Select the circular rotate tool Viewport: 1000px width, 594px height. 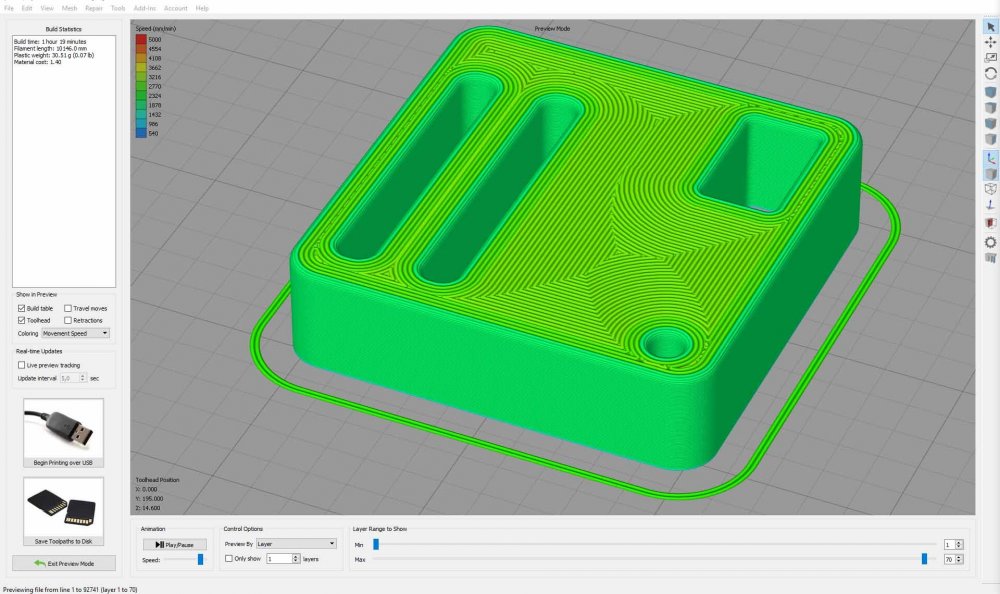990,74
